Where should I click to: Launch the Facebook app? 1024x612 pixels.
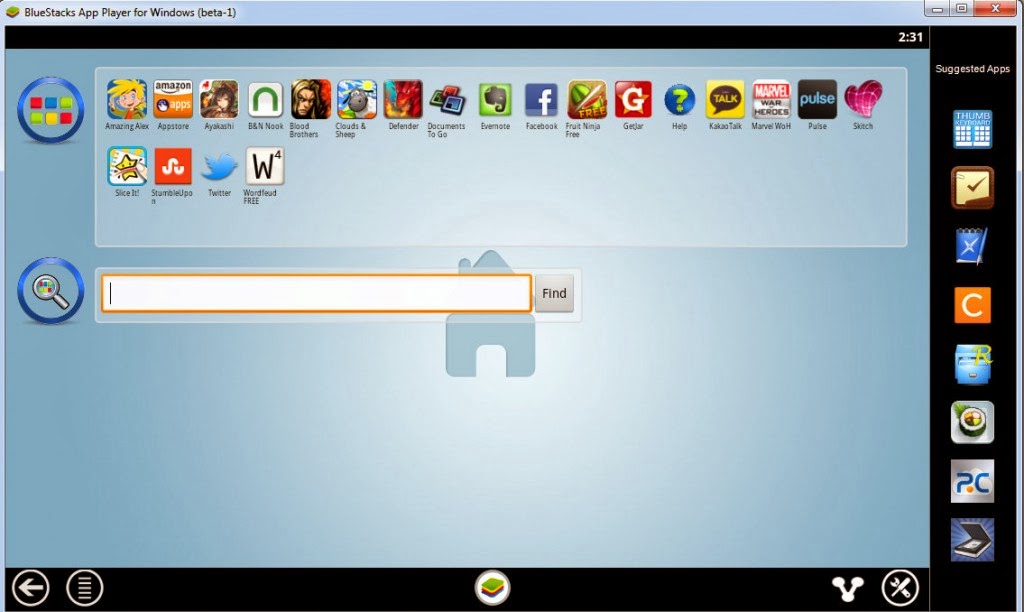pos(541,99)
